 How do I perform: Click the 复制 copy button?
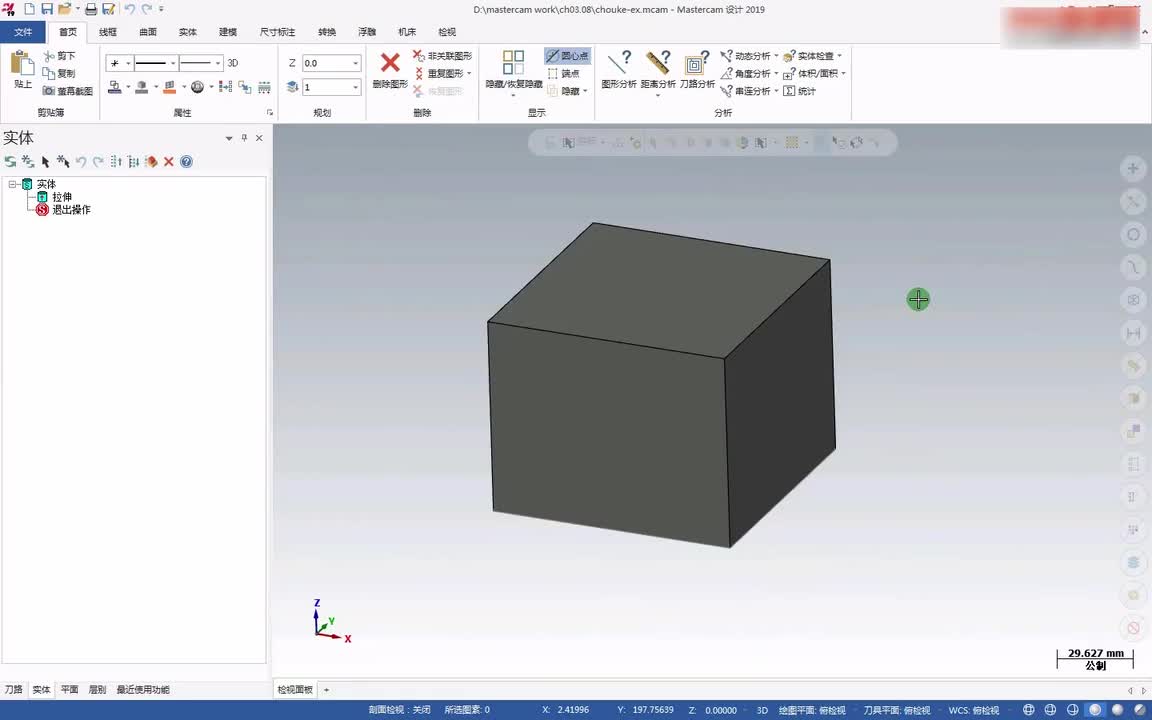(x=59, y=73)
